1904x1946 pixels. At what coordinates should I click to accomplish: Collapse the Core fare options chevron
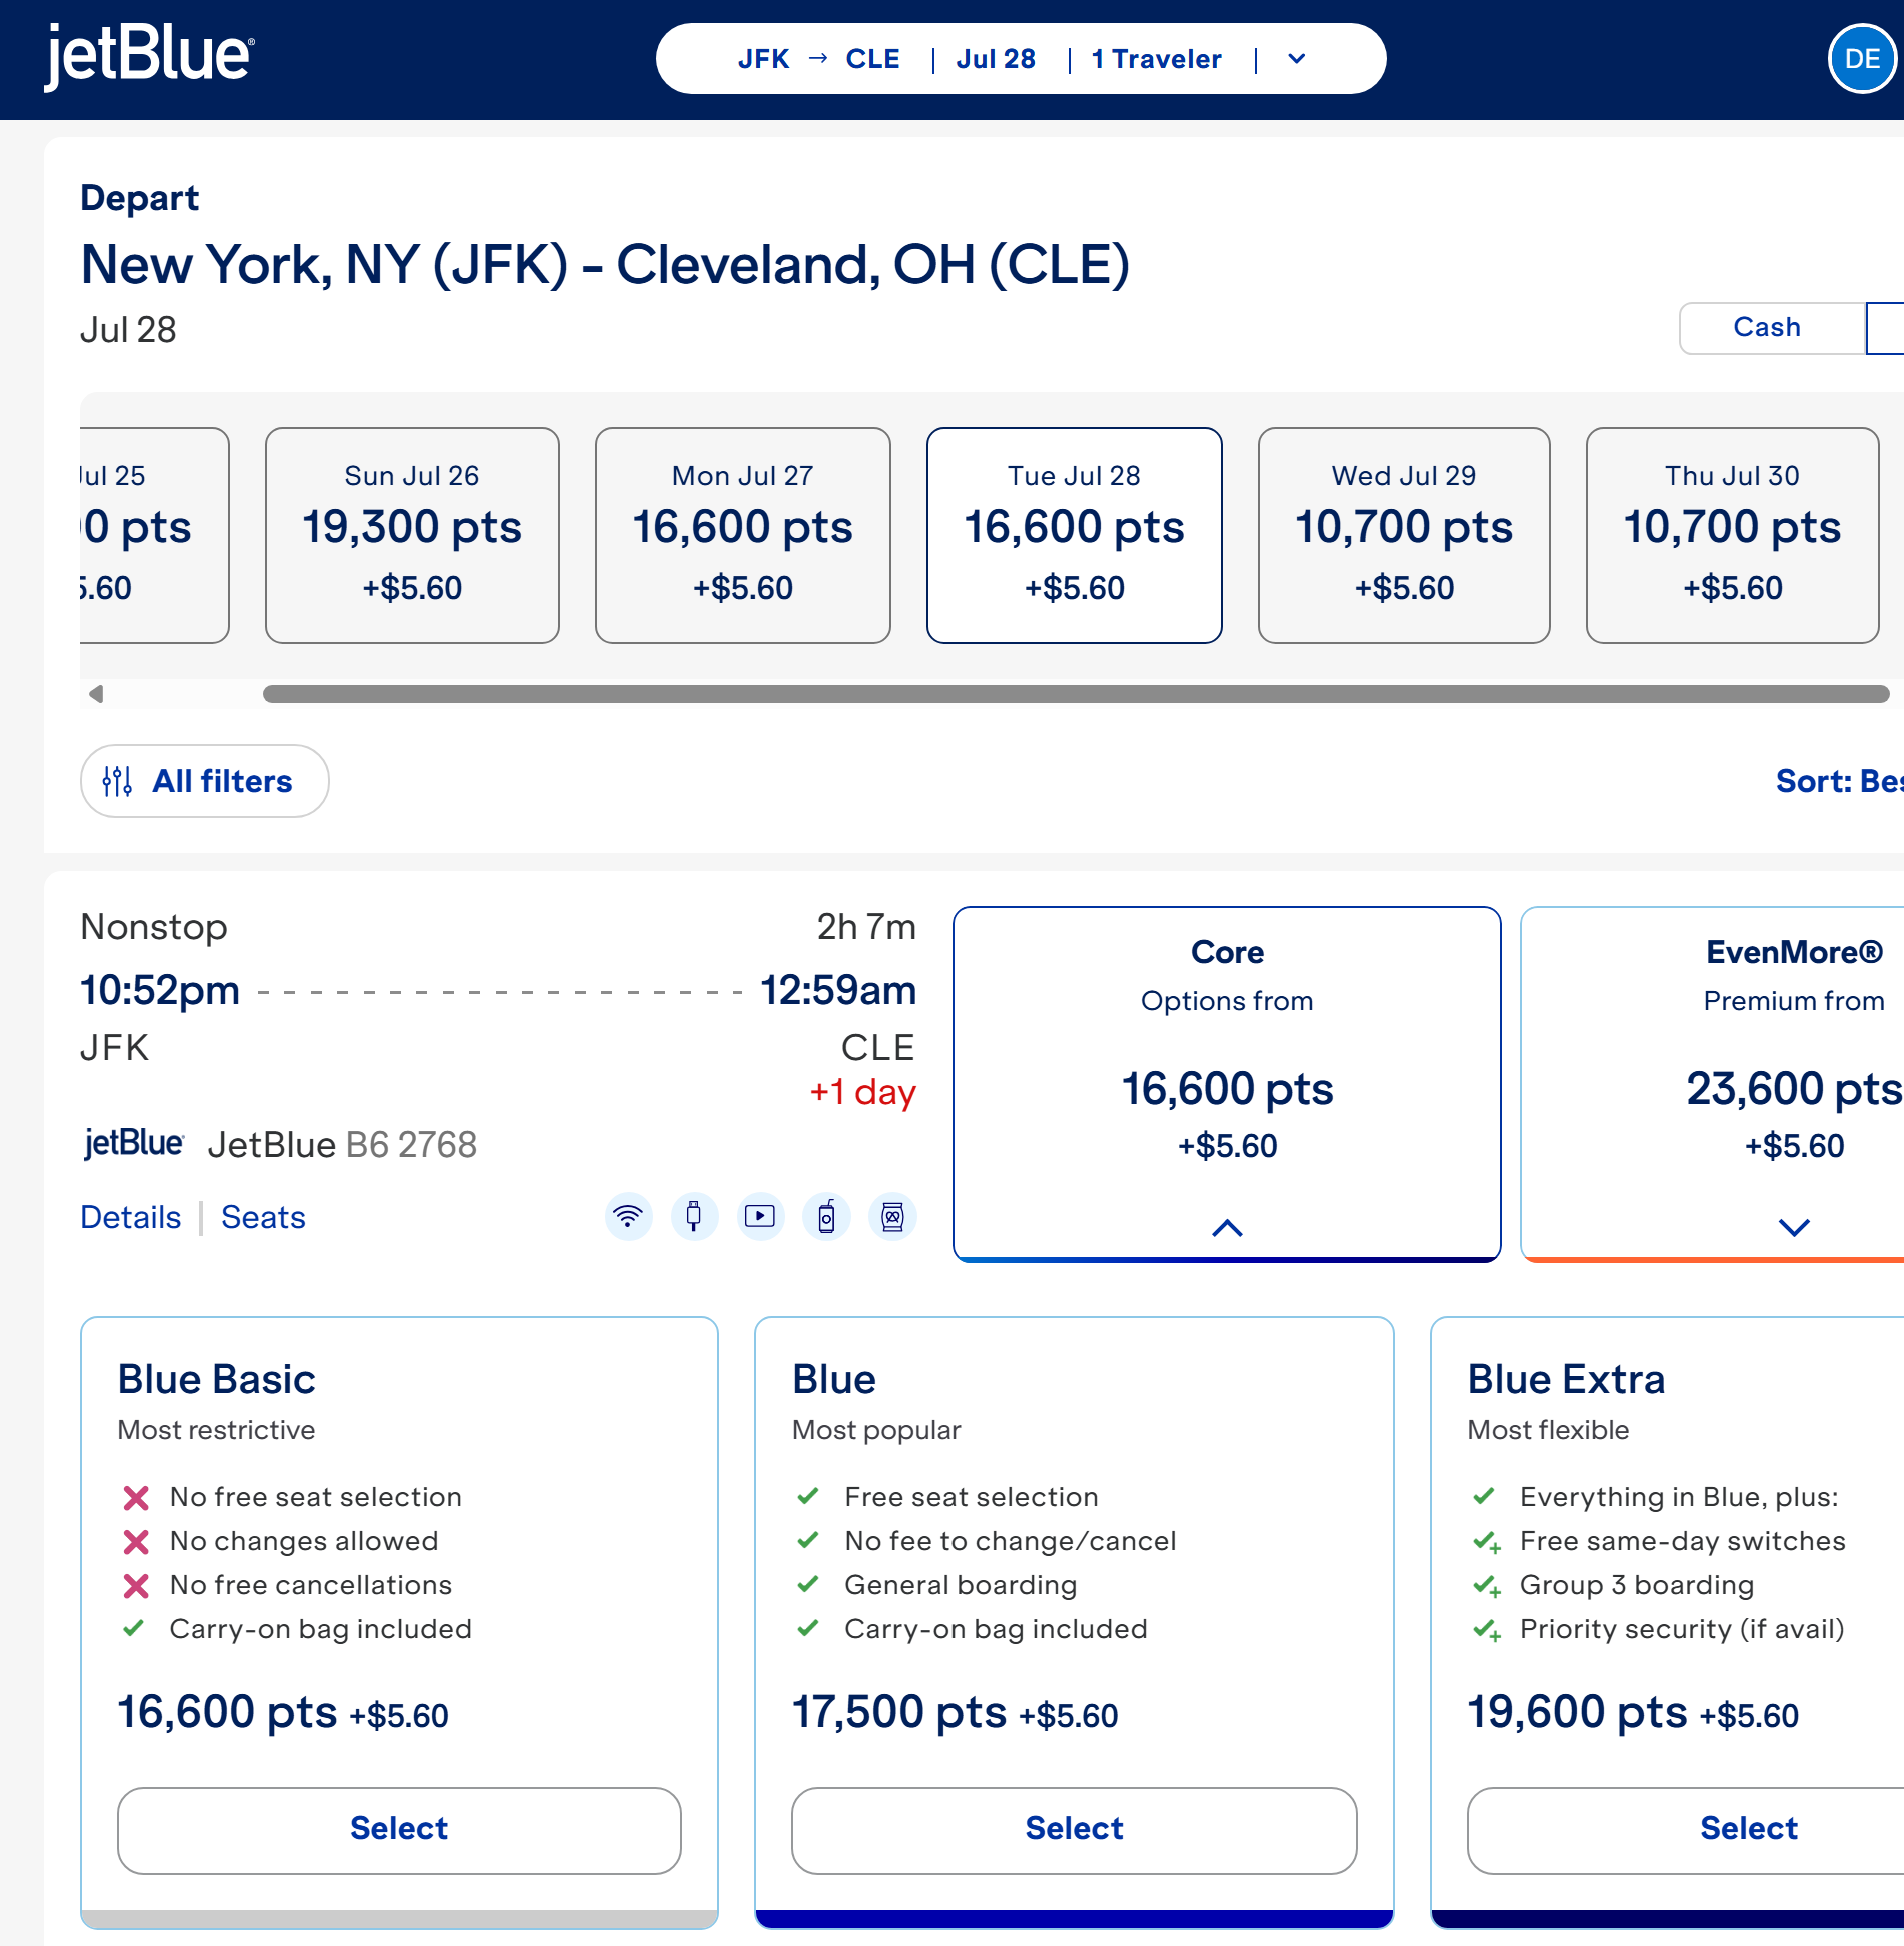point(1227,1228)
